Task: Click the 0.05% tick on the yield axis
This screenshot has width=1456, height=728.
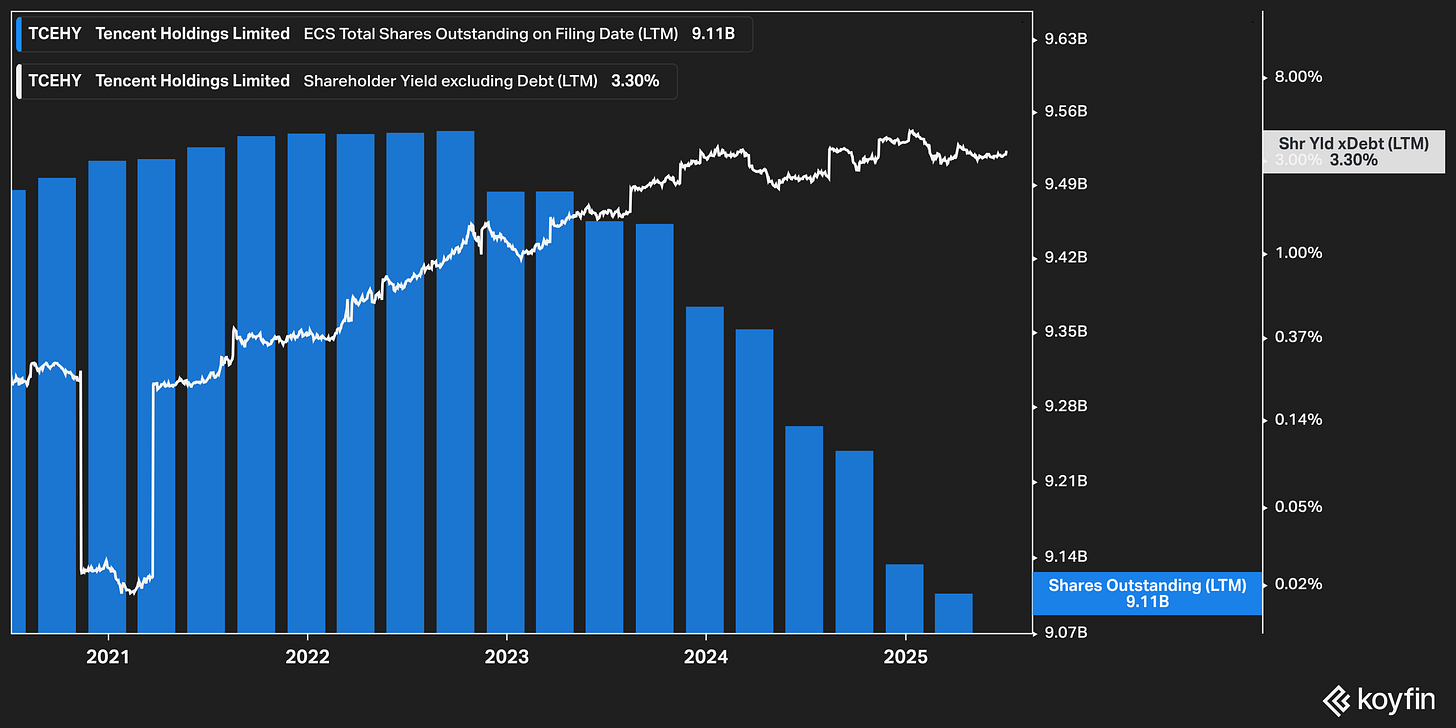Action: (x=1300, y=506)
